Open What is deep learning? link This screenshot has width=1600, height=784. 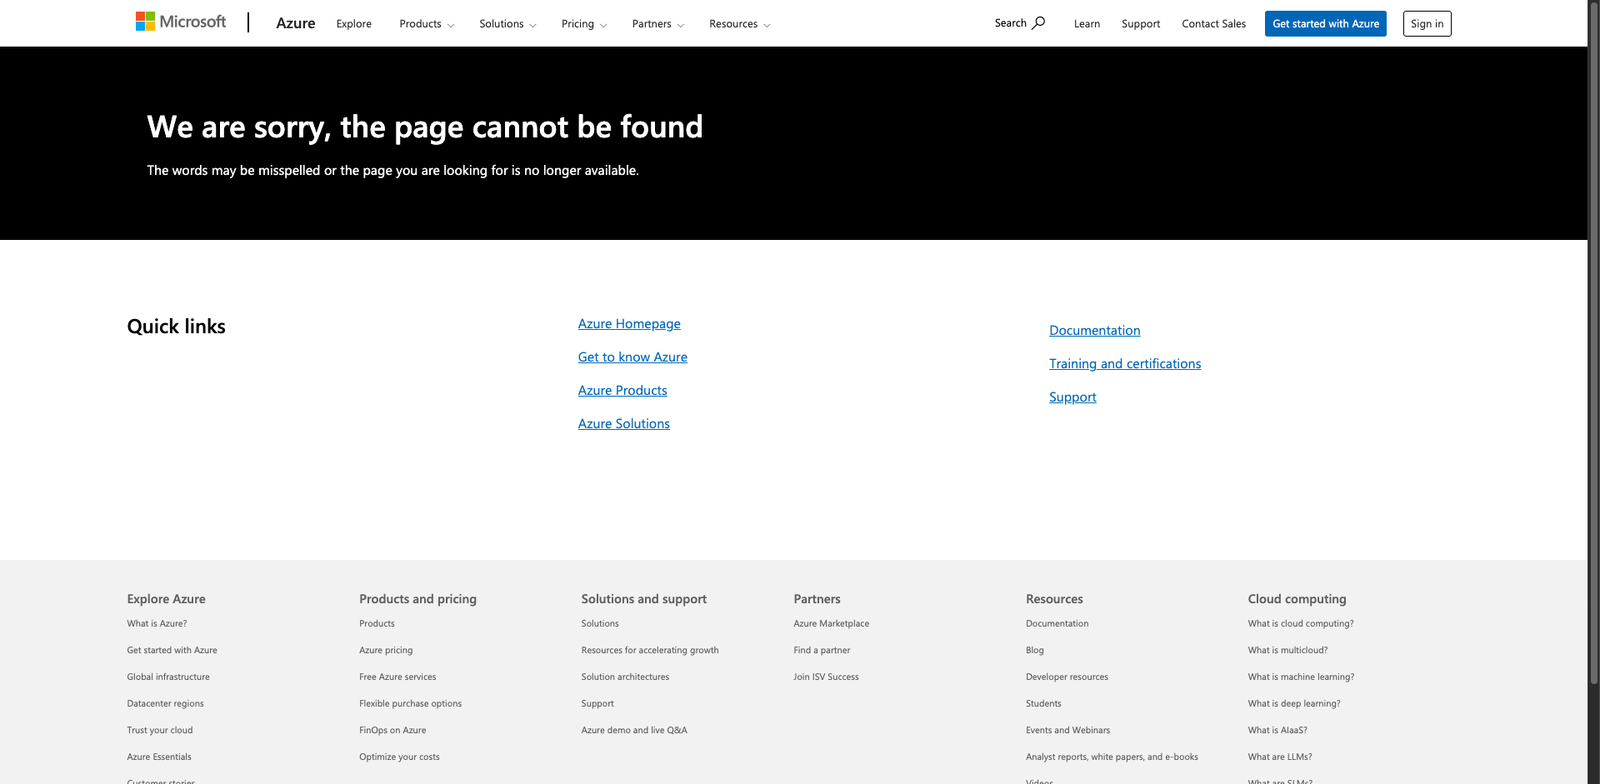[1294, 704]
